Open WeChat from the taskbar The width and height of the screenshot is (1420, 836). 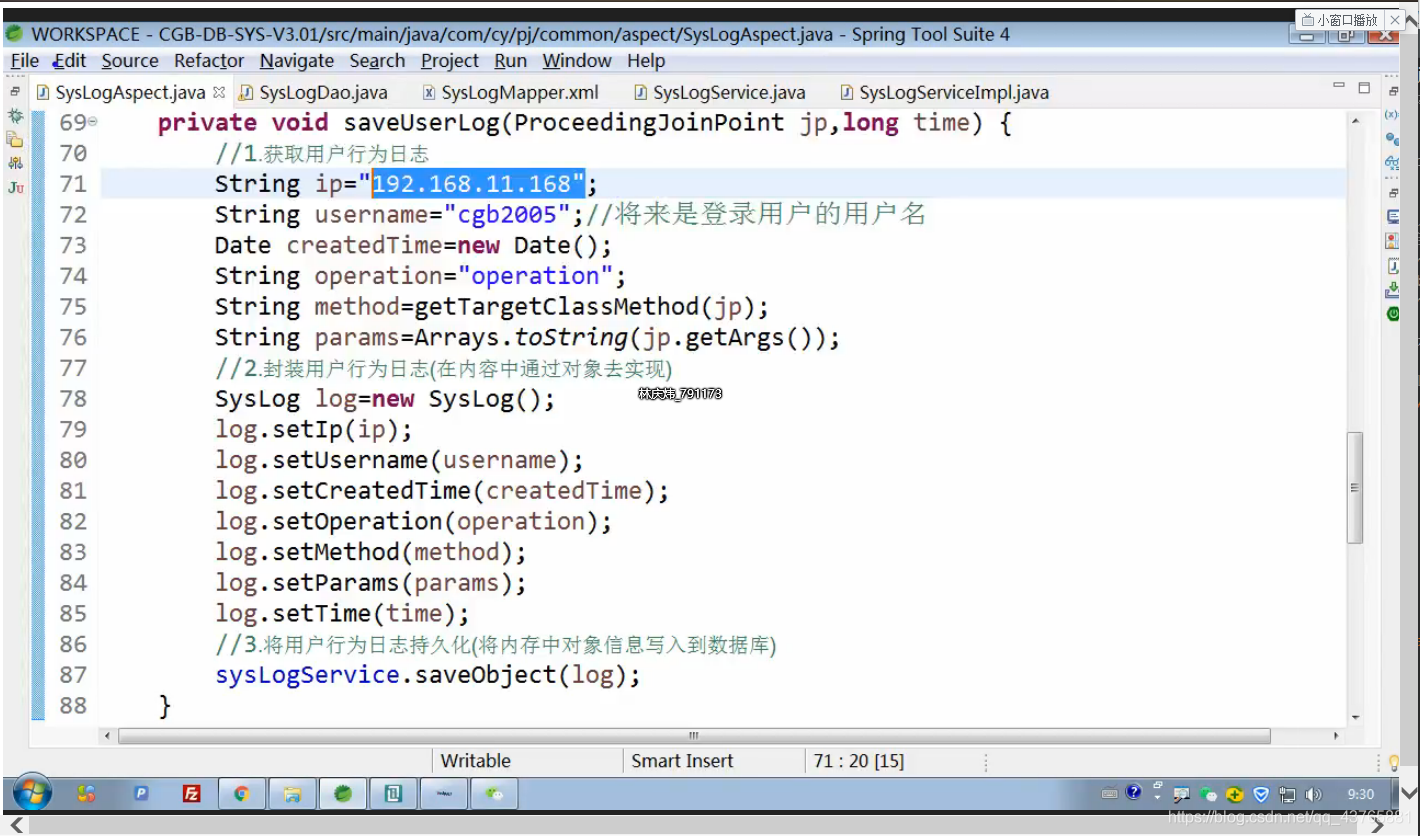pyautogui.click(x=495, y=794)
